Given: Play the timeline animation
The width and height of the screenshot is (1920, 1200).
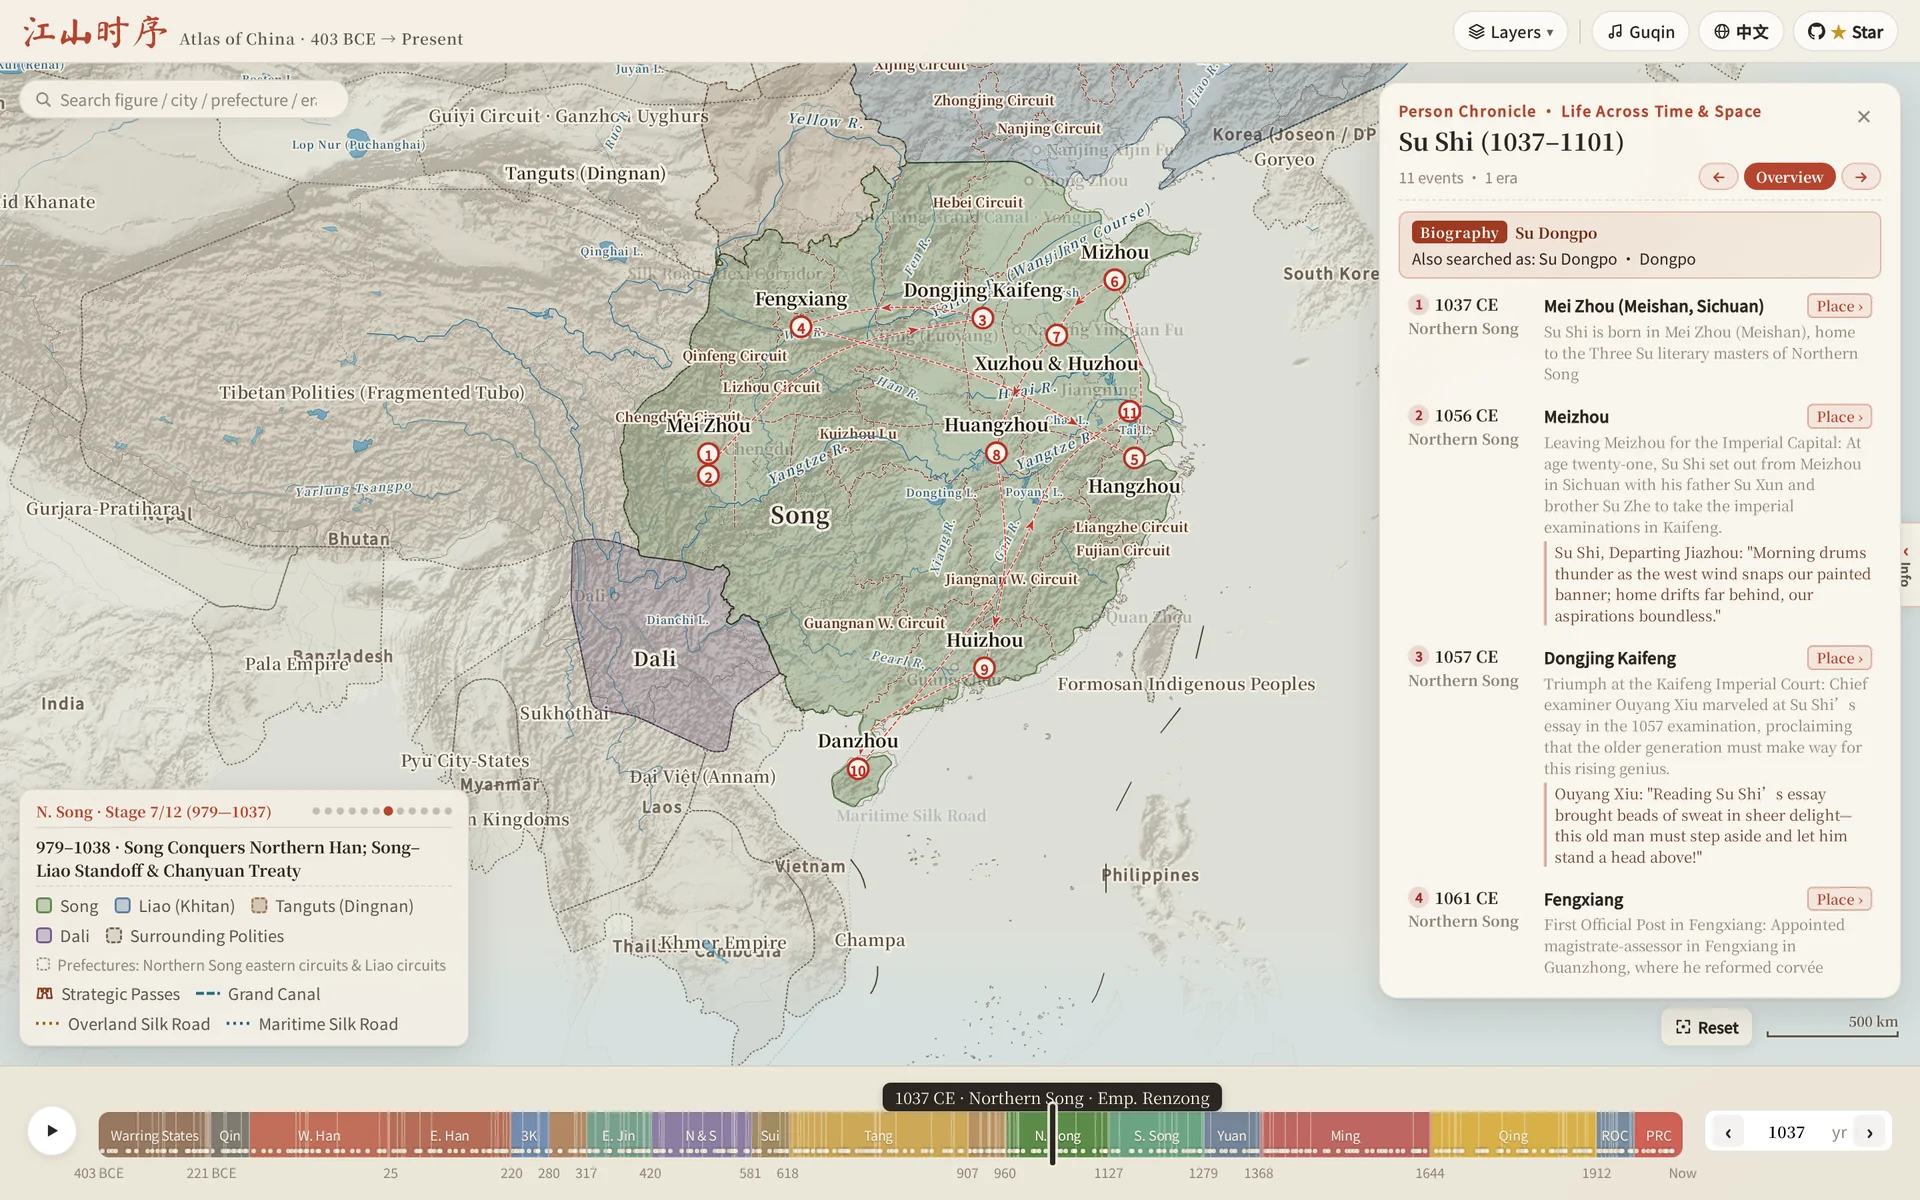Looking at the screenshot, I should coord(52,1131).
